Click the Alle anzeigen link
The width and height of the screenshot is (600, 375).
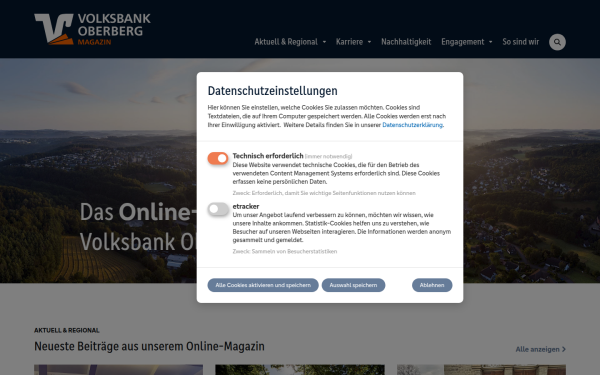pyautogui.click(x=540, y=349)
